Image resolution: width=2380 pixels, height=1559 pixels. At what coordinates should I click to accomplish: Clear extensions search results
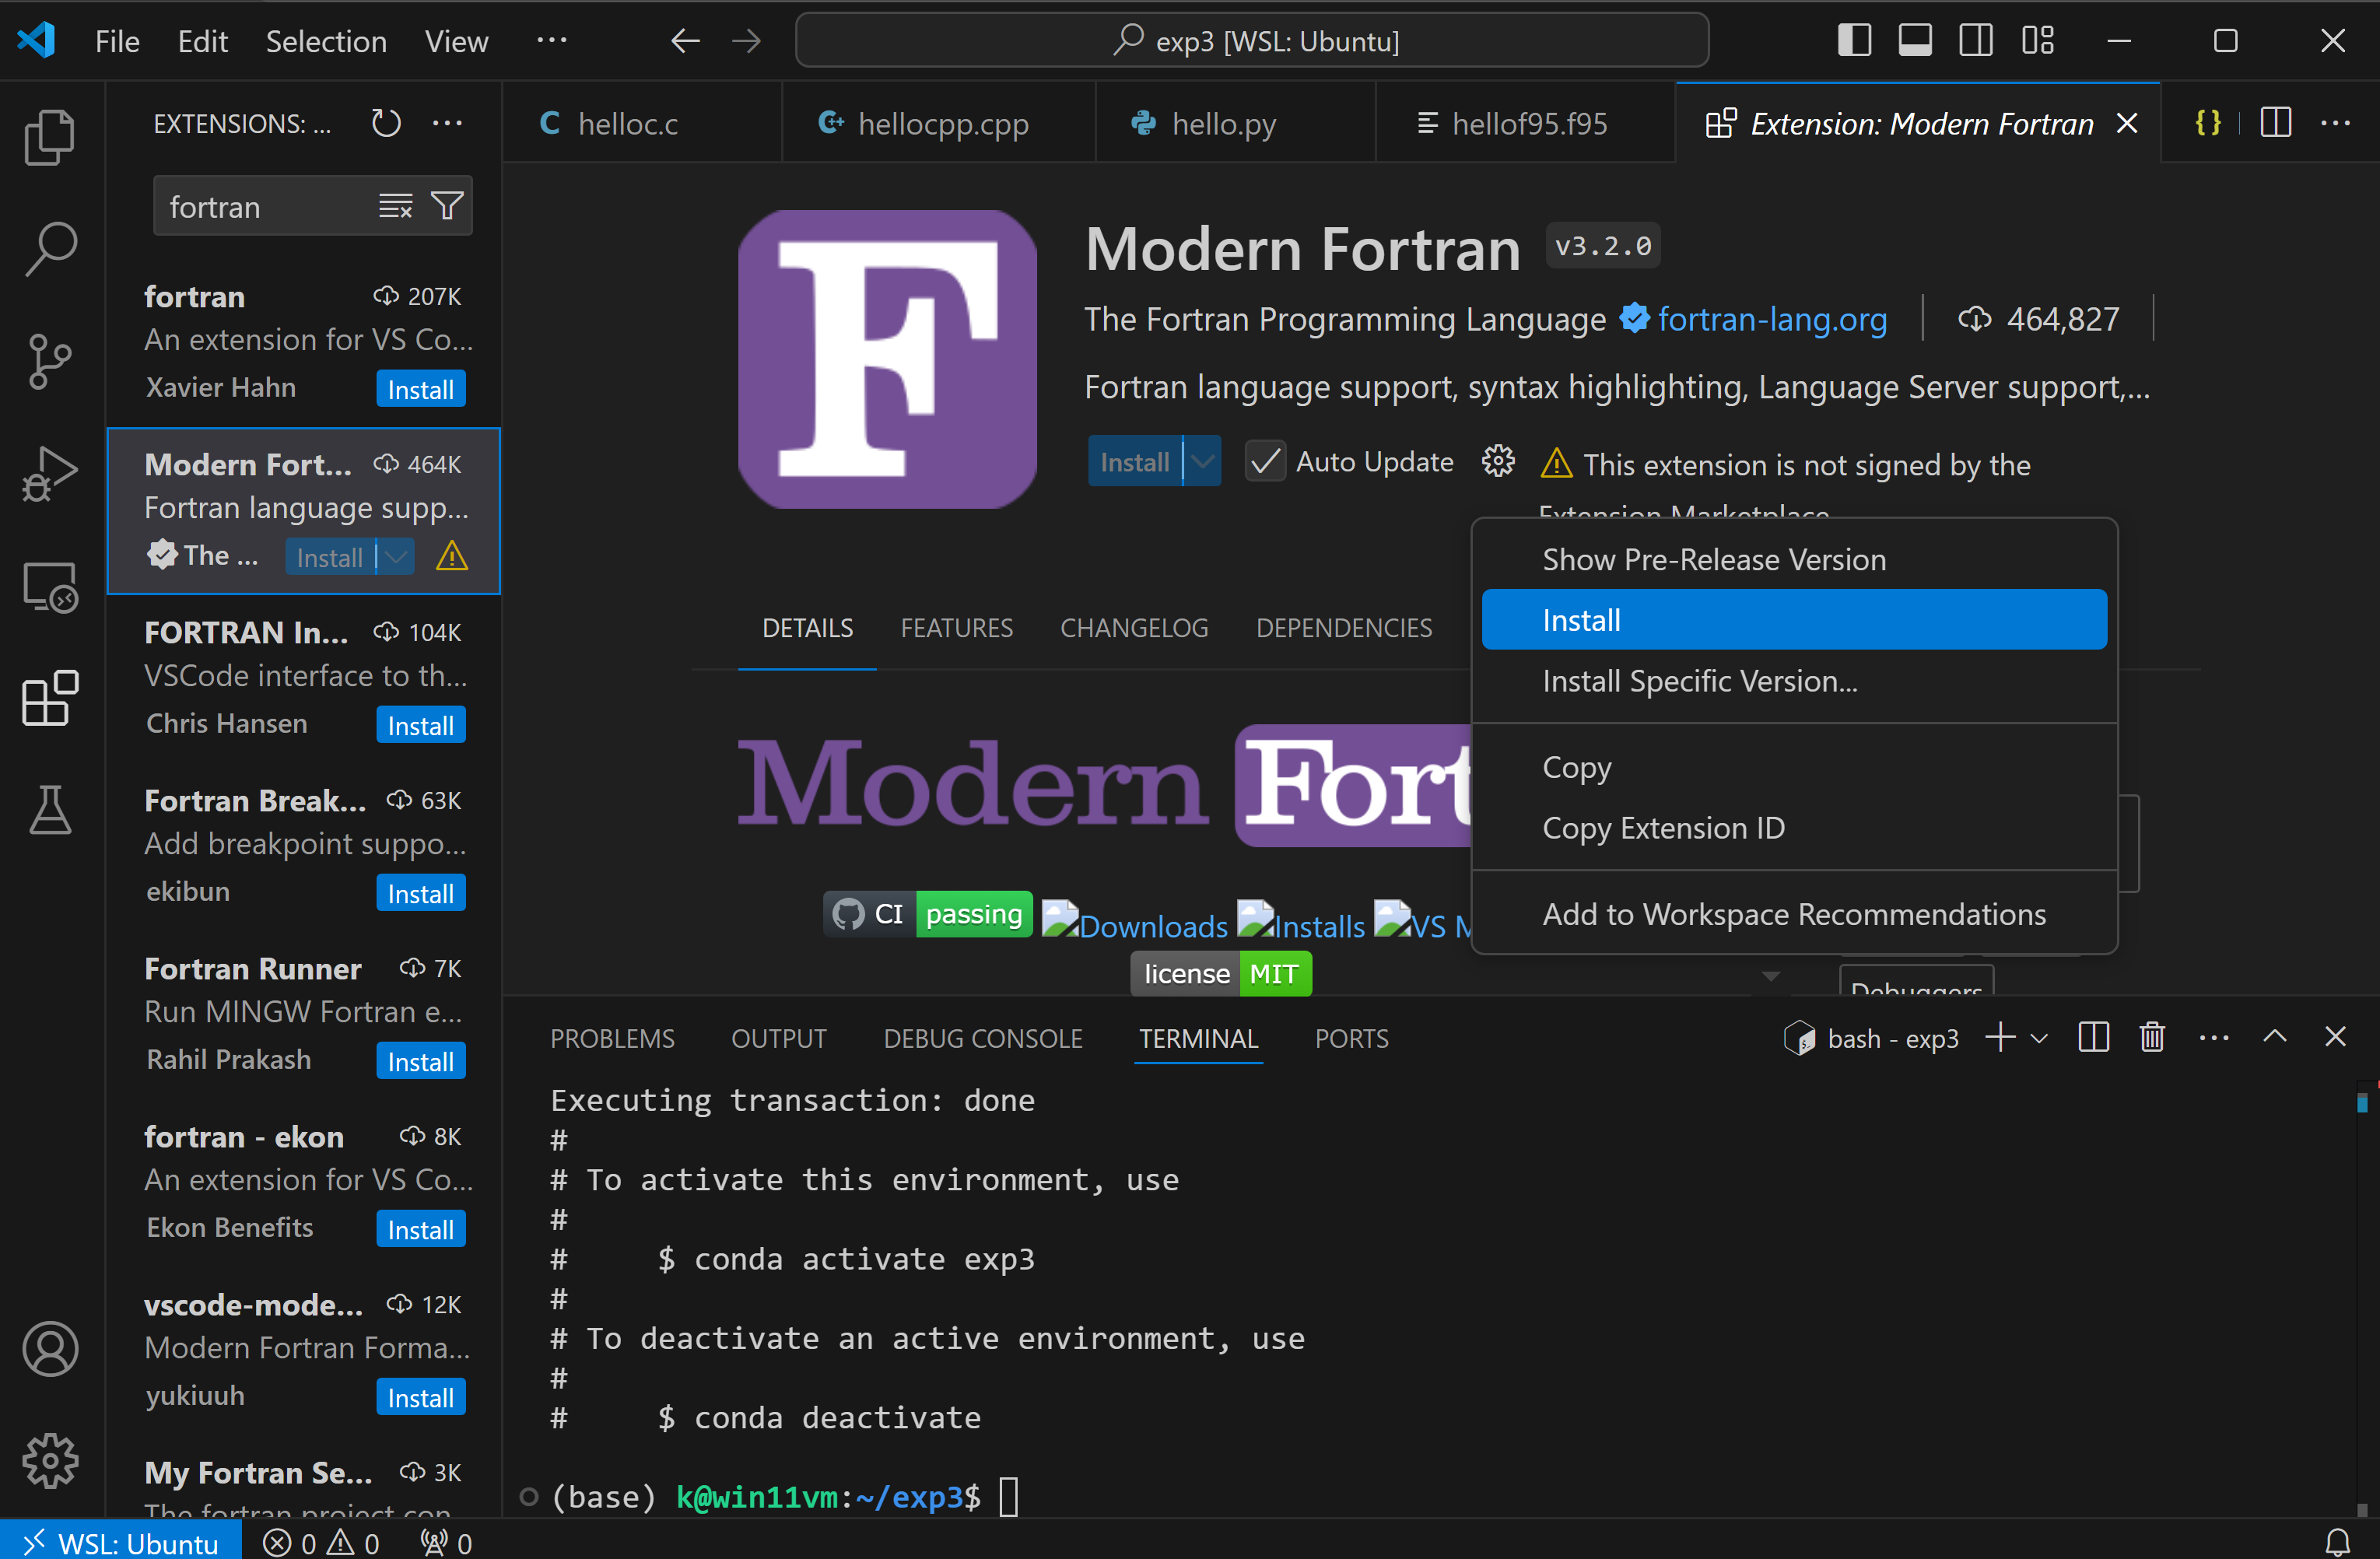click(395, 206)
